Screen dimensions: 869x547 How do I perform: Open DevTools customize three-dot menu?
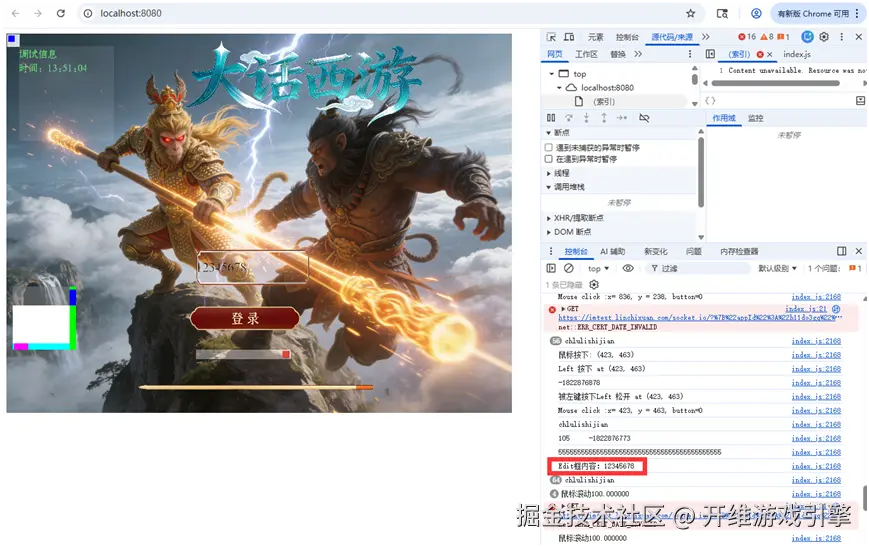point(841,37)
